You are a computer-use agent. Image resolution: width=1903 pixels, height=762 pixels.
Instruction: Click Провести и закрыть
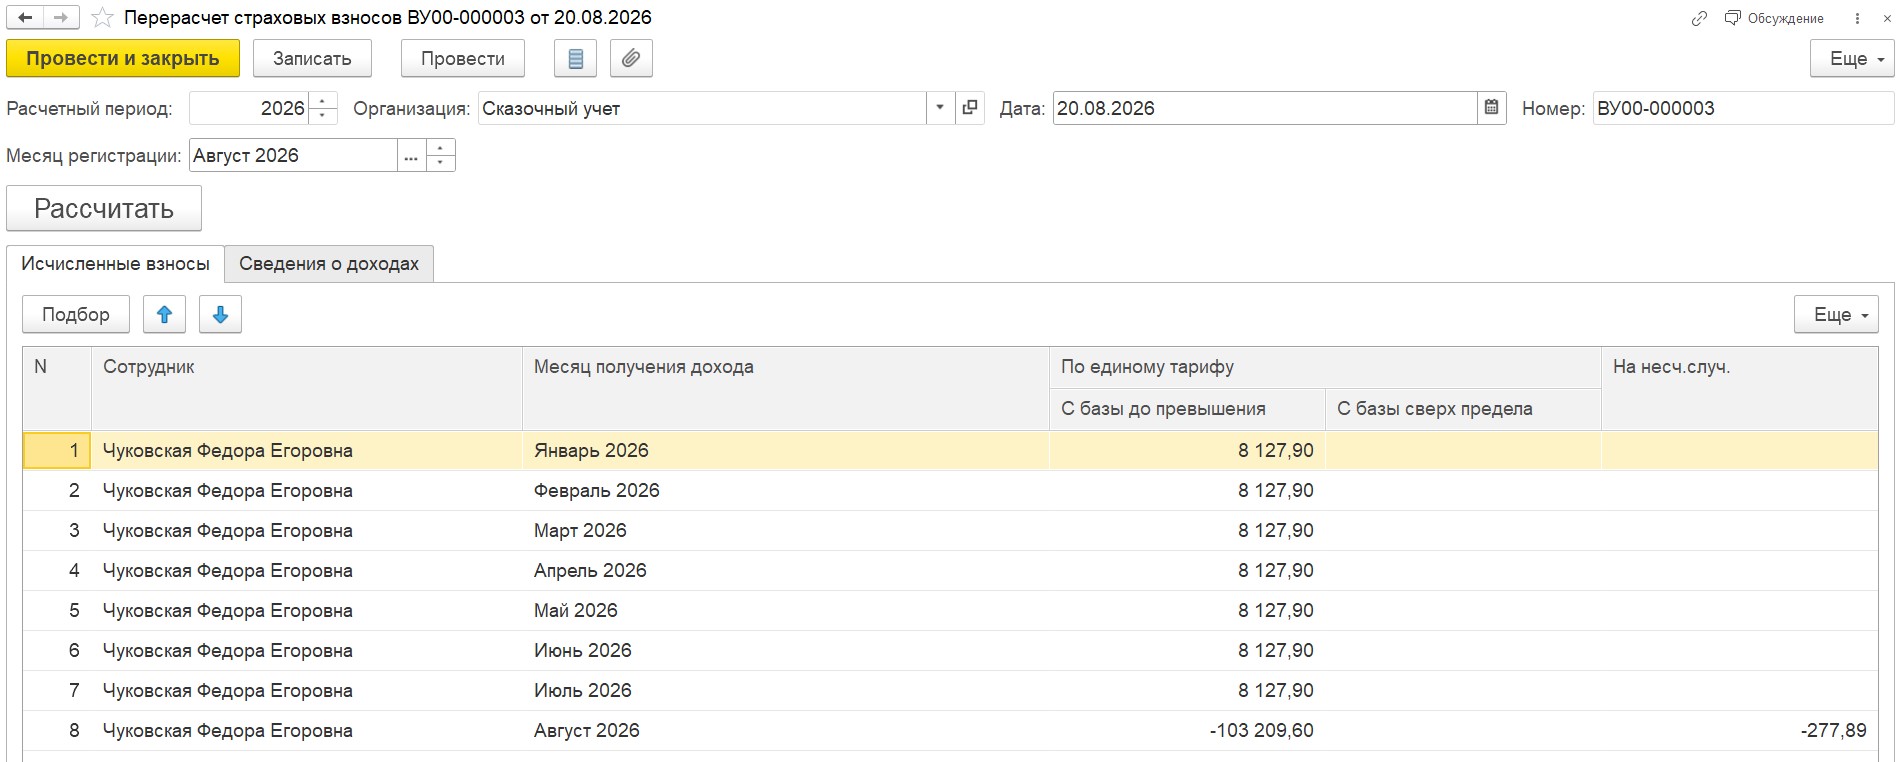[123, 58]
